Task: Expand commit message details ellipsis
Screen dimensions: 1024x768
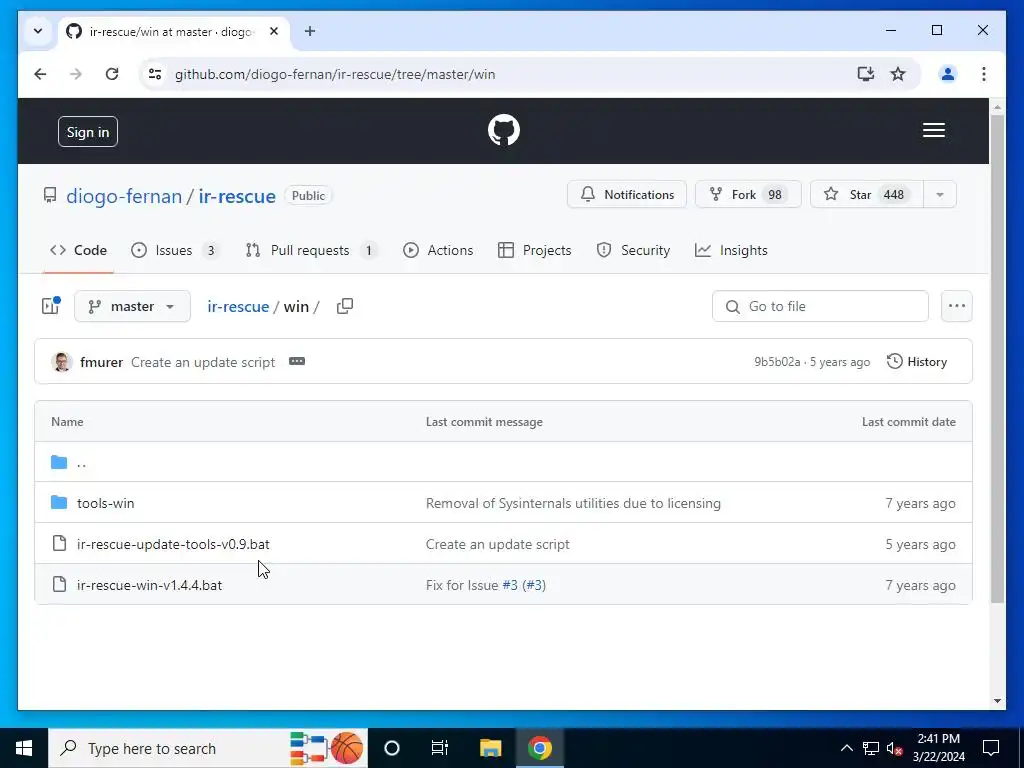Action: click(x=296, y=361)
